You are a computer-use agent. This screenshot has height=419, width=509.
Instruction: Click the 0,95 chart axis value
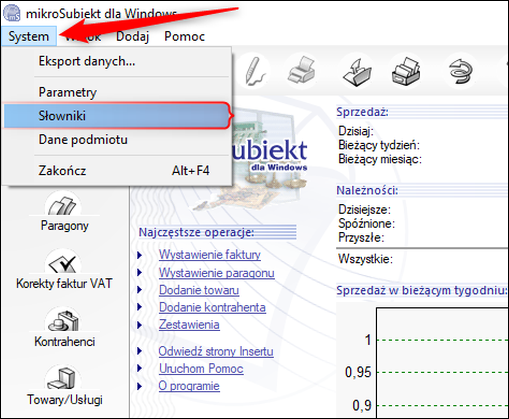coord(358,372)
